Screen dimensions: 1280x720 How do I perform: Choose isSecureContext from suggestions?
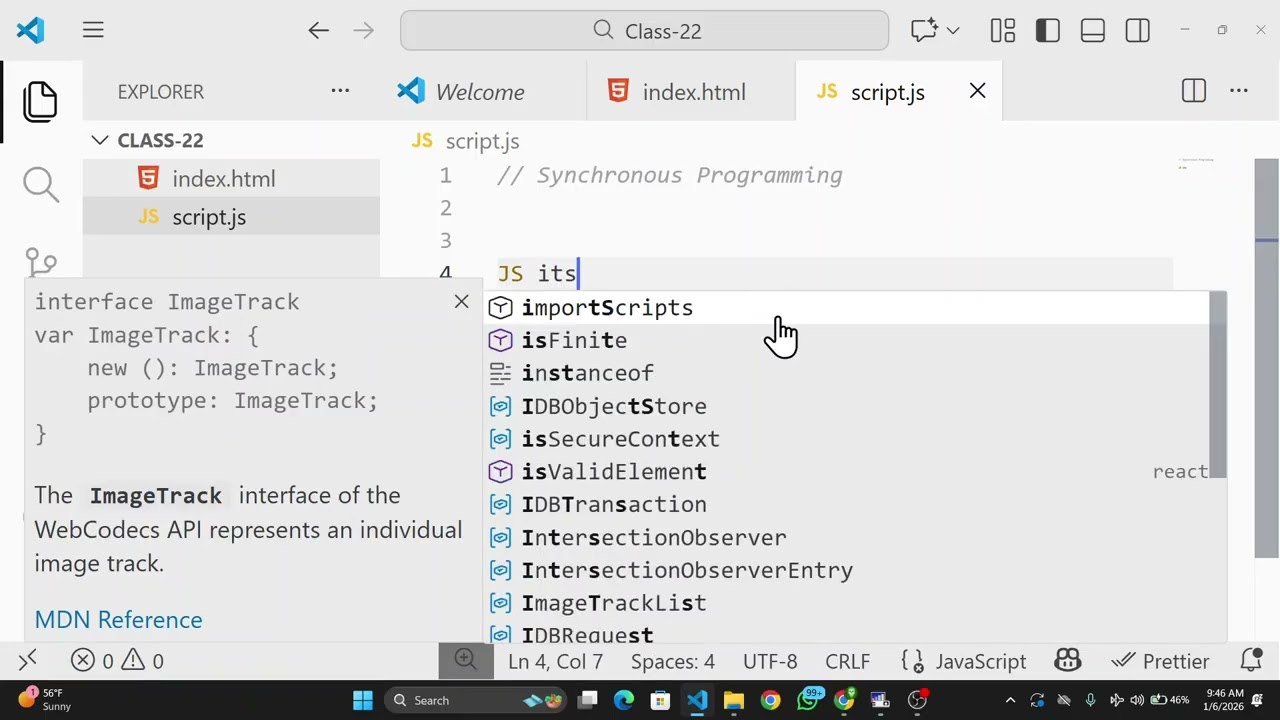[846, 439]
